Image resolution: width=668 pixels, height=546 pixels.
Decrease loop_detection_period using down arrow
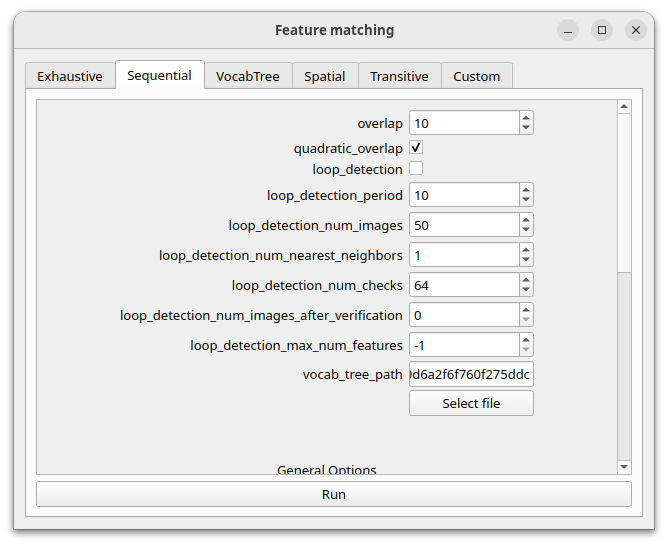[x=526, y=200]
